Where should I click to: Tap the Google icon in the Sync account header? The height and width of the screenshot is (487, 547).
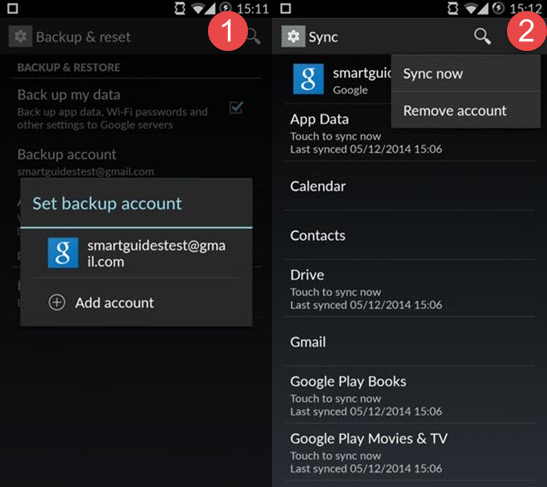click(x=308, y=79)
